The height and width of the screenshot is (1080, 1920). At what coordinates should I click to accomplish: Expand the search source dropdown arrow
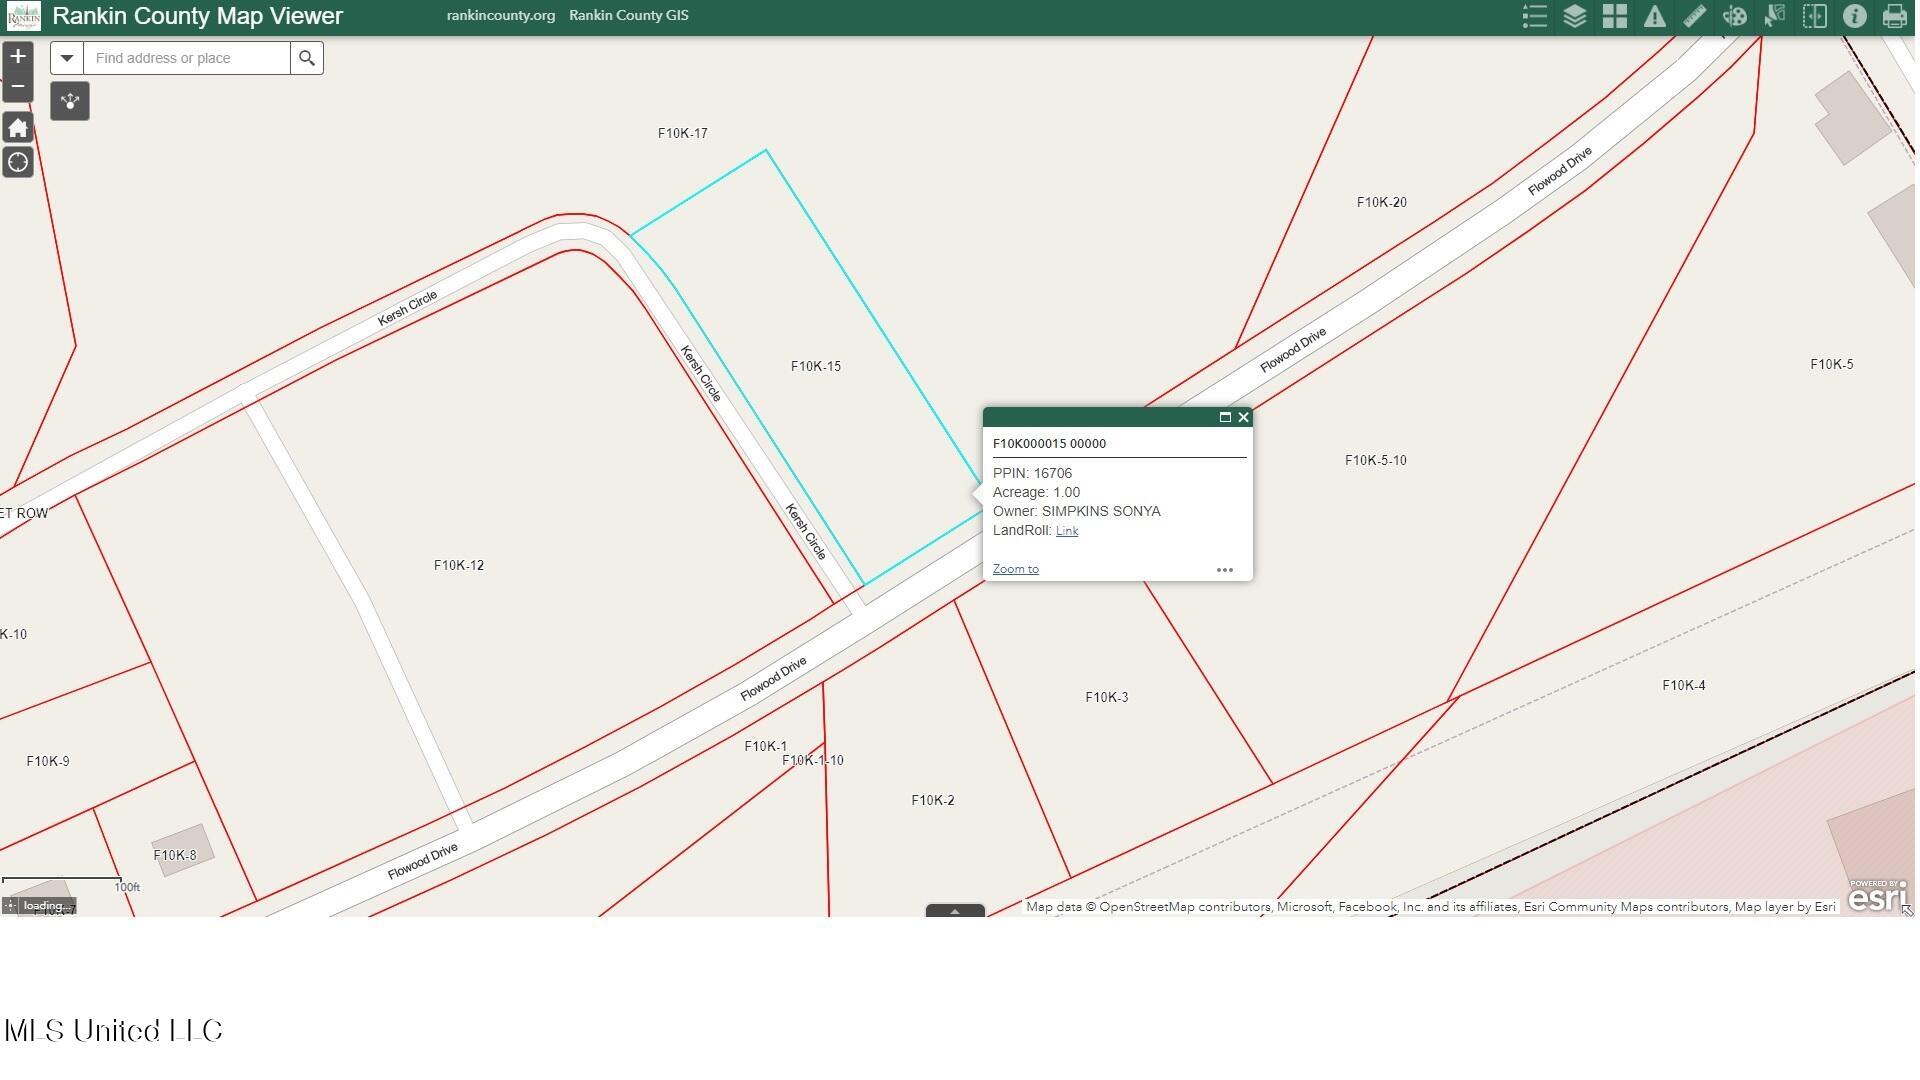[67, 58]
